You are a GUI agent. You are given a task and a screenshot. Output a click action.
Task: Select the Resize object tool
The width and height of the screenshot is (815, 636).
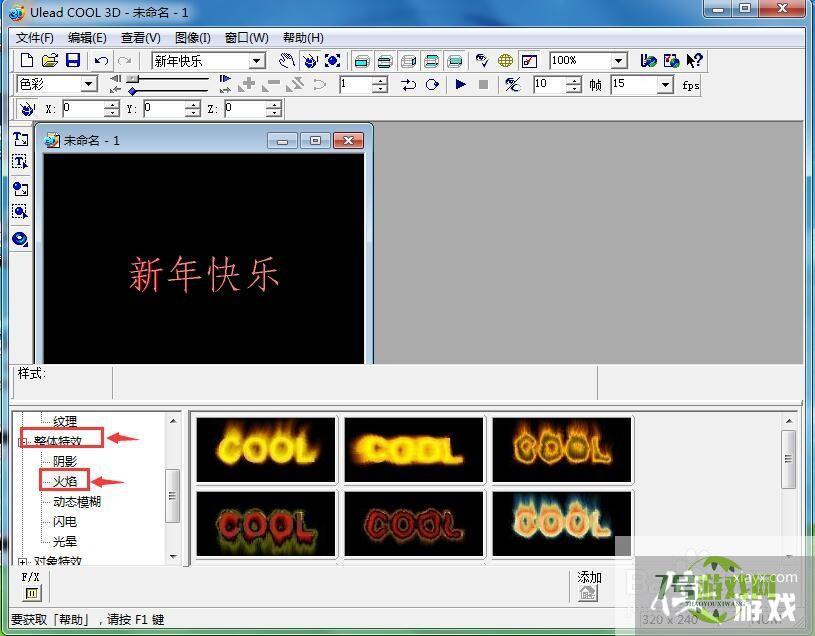coord(333,61)
